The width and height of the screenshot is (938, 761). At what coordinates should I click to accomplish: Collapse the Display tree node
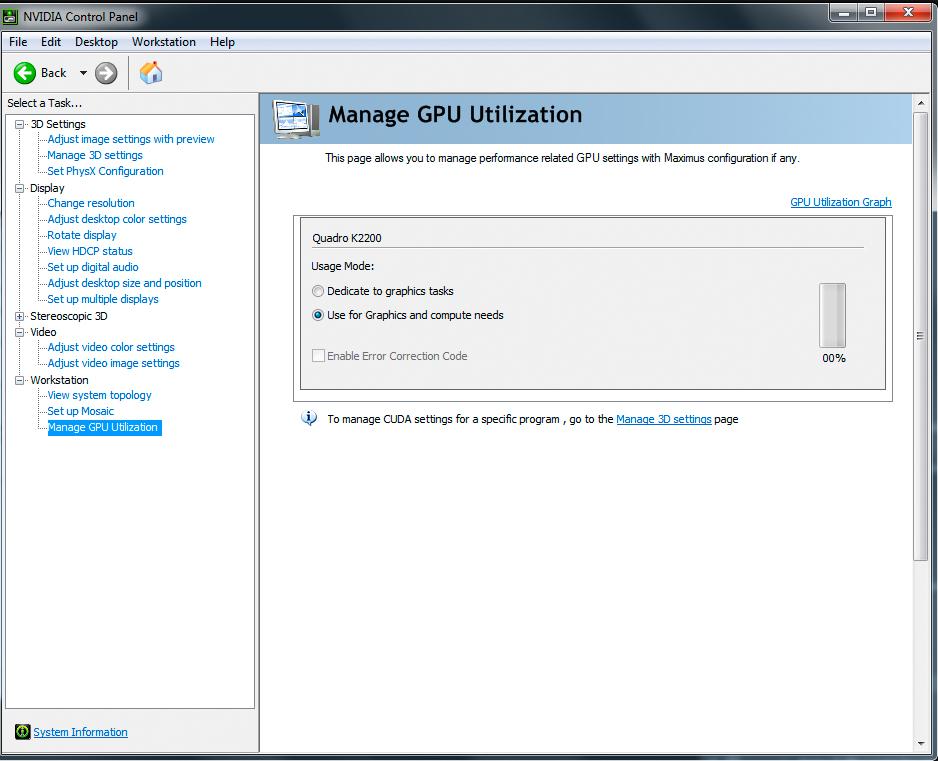(20, 188)
